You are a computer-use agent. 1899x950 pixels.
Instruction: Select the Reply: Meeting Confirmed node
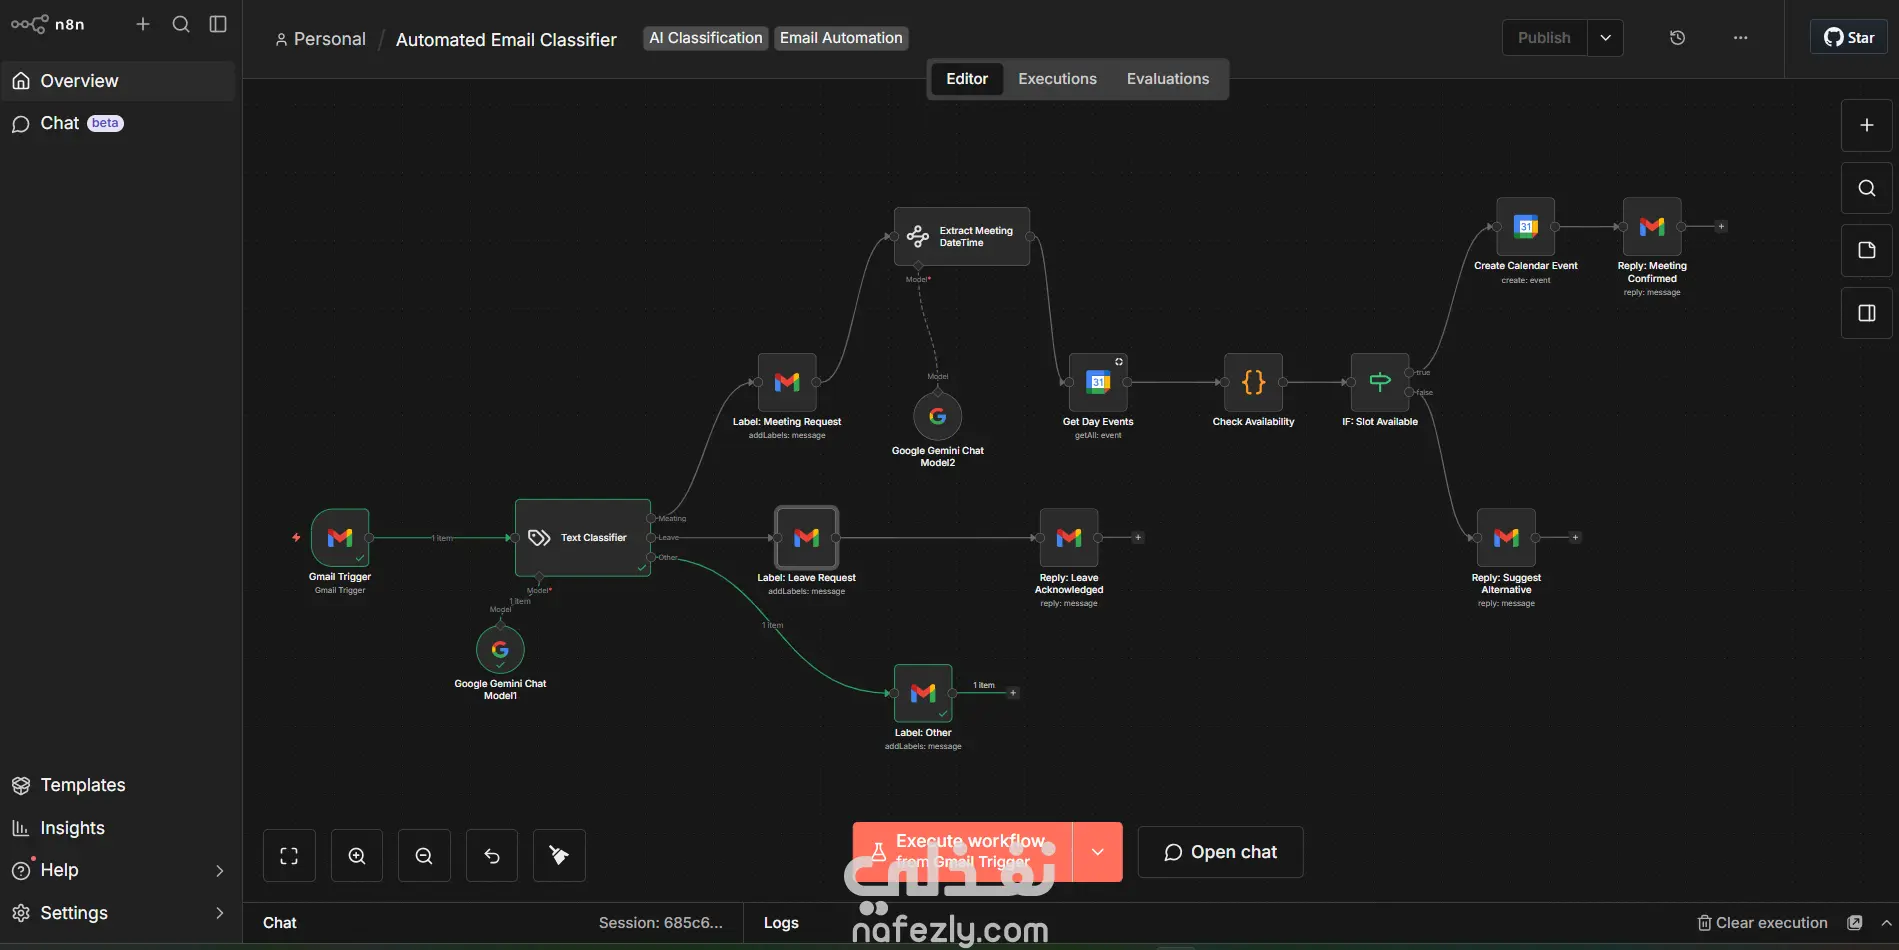1652,227
